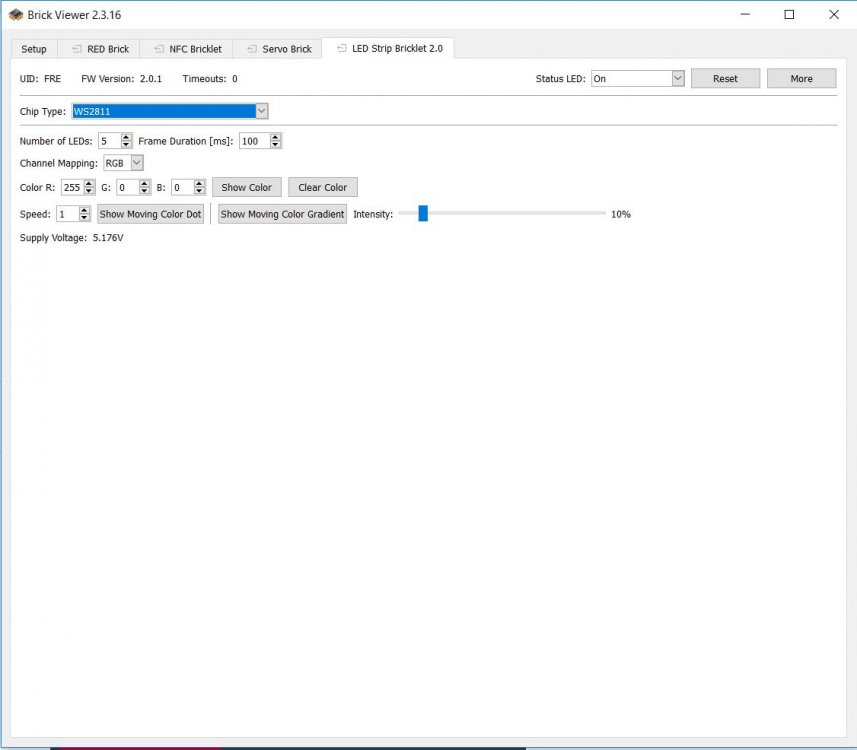
Task: Switch to the Setup tab
Action: (34, 49)
